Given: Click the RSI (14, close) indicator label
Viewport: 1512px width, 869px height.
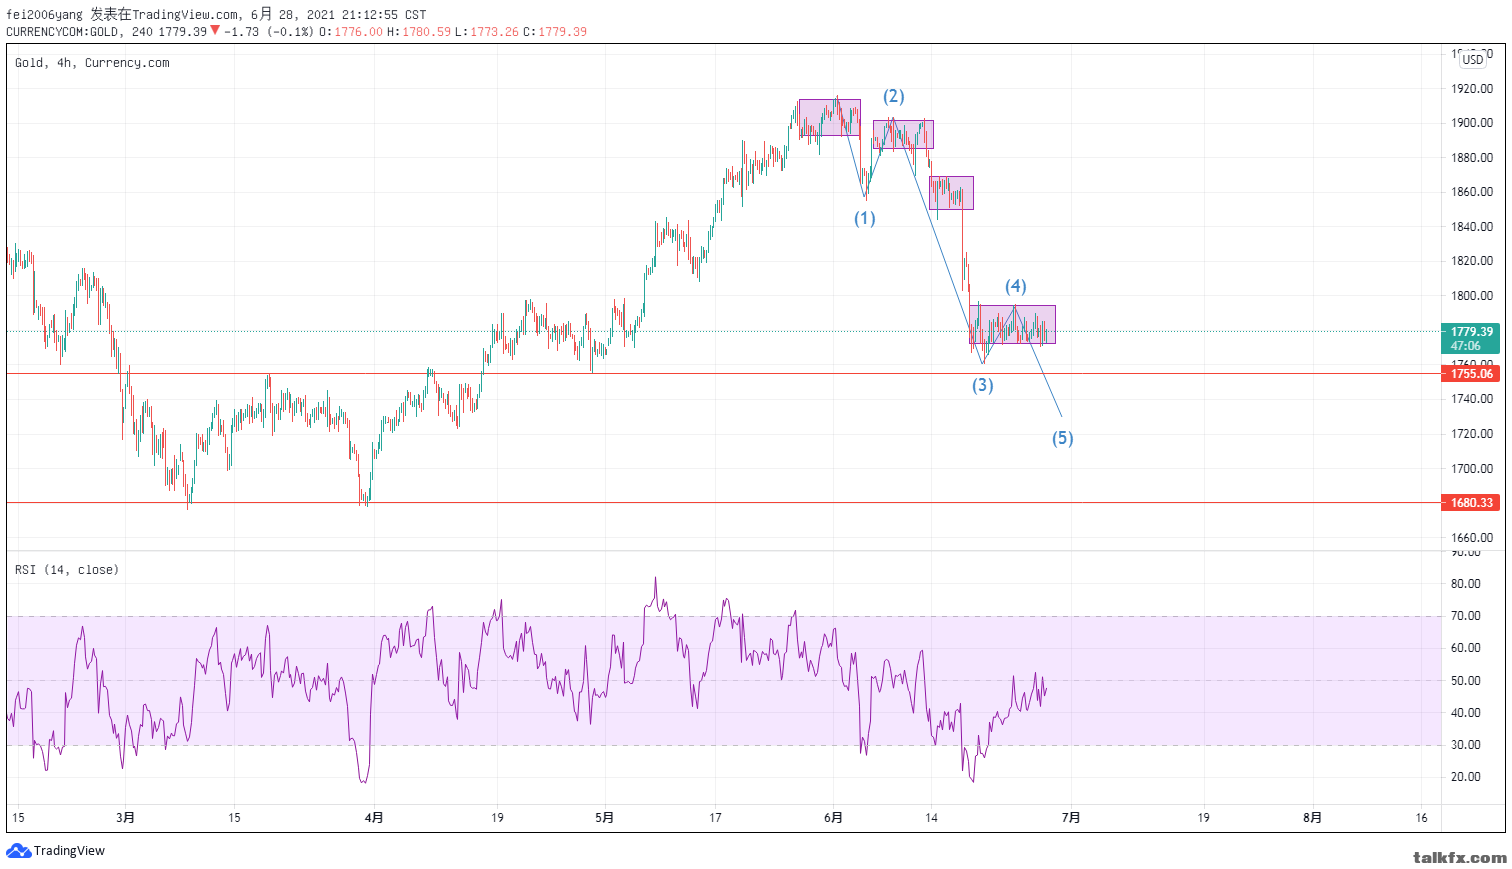Looking at the screenshot, I should point(67,570).
